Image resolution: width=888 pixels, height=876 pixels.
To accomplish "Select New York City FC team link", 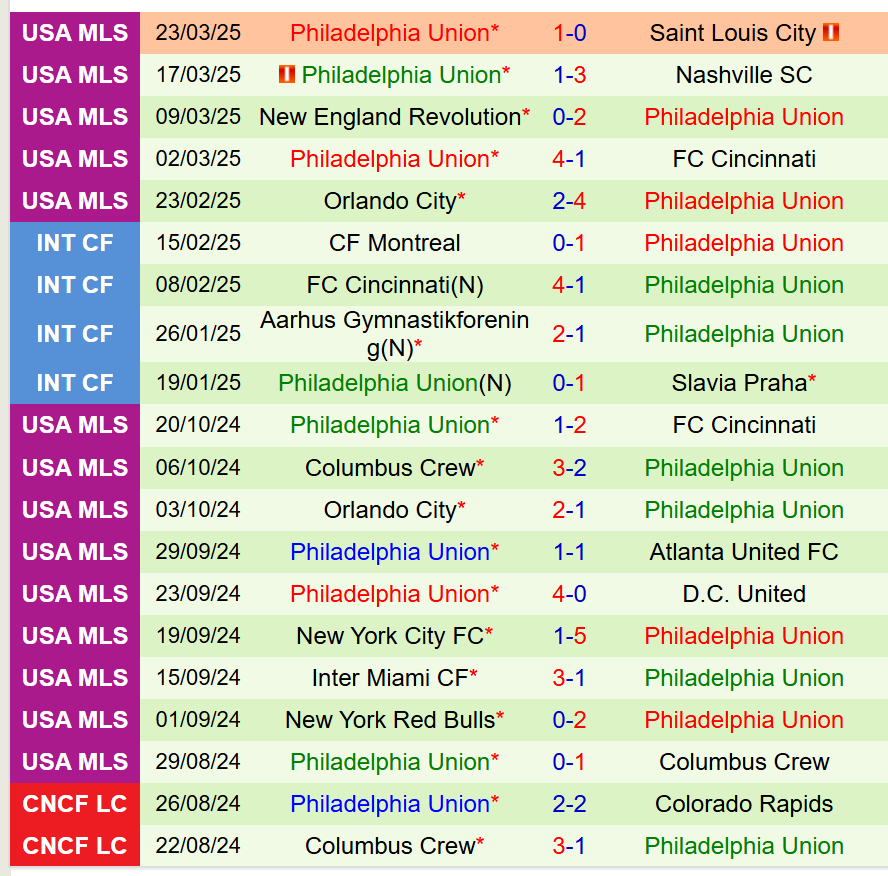I will tap(389, 636).
